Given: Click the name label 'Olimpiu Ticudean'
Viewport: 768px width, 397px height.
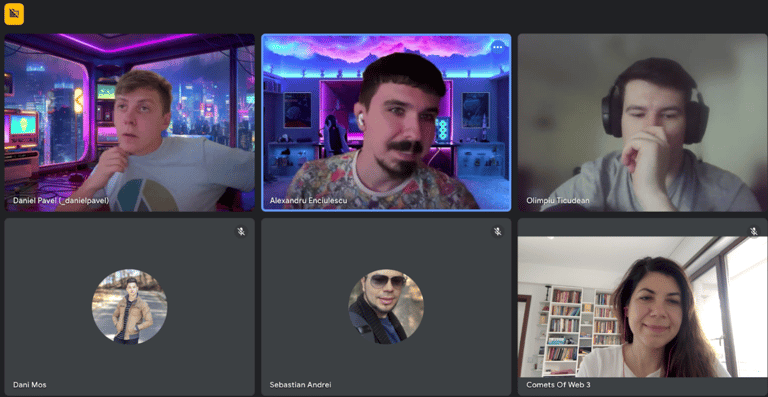Looking at the screenshot, I should [x=558, y=201].
